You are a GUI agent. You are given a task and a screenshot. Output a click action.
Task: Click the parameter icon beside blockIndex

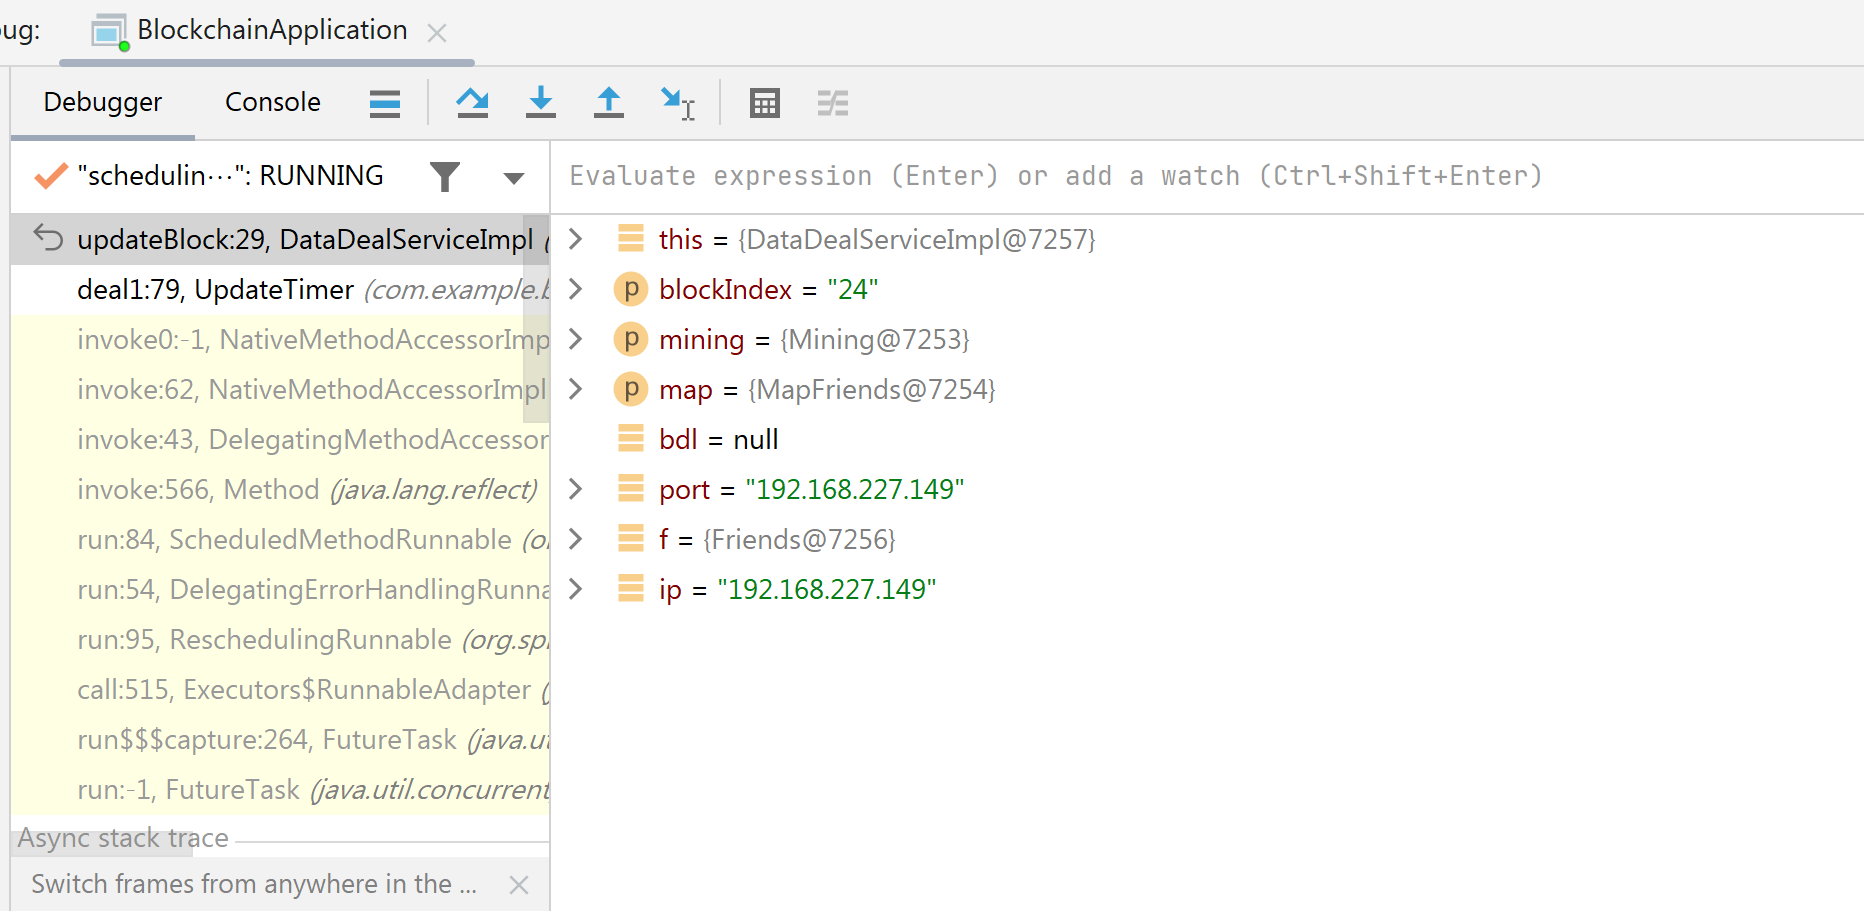point(631,289)
